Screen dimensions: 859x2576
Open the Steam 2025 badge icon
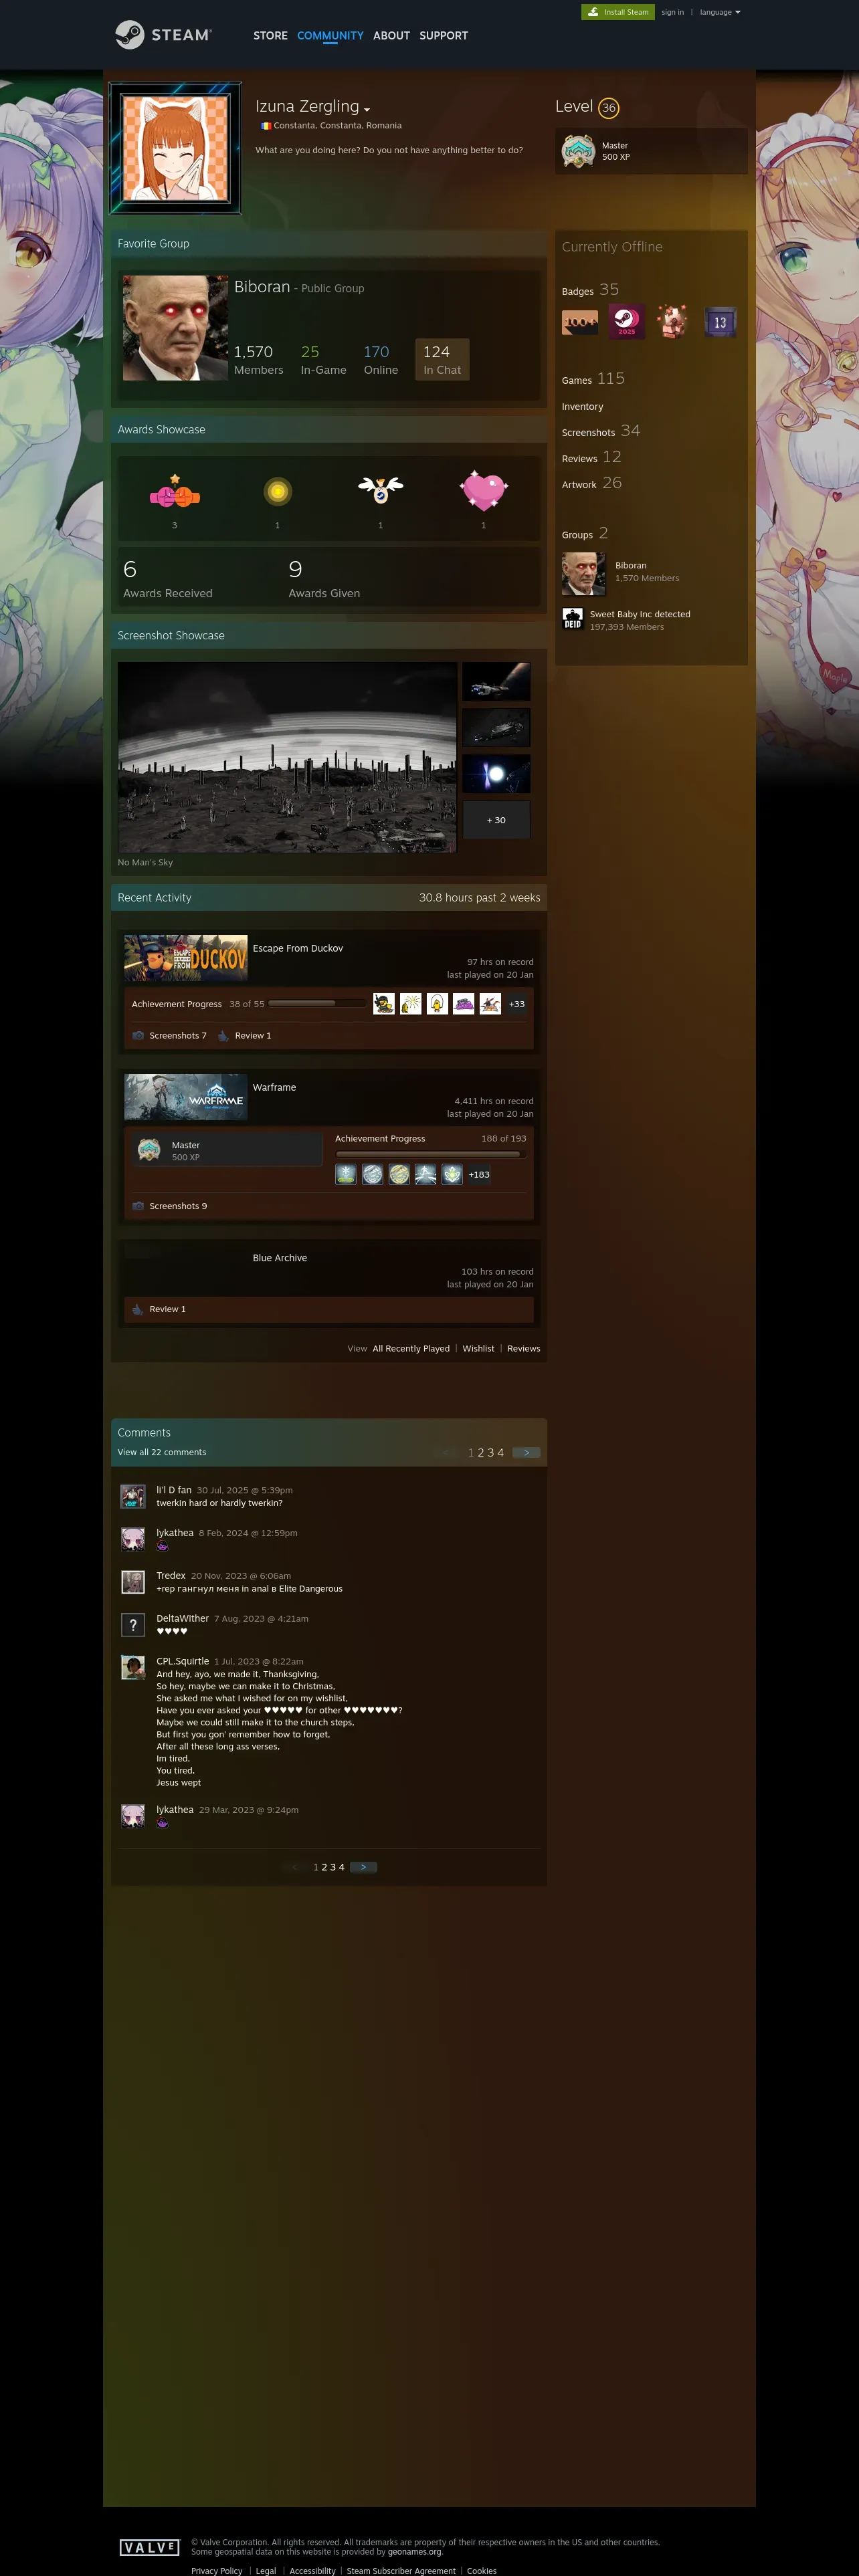[x=626, y=322]
